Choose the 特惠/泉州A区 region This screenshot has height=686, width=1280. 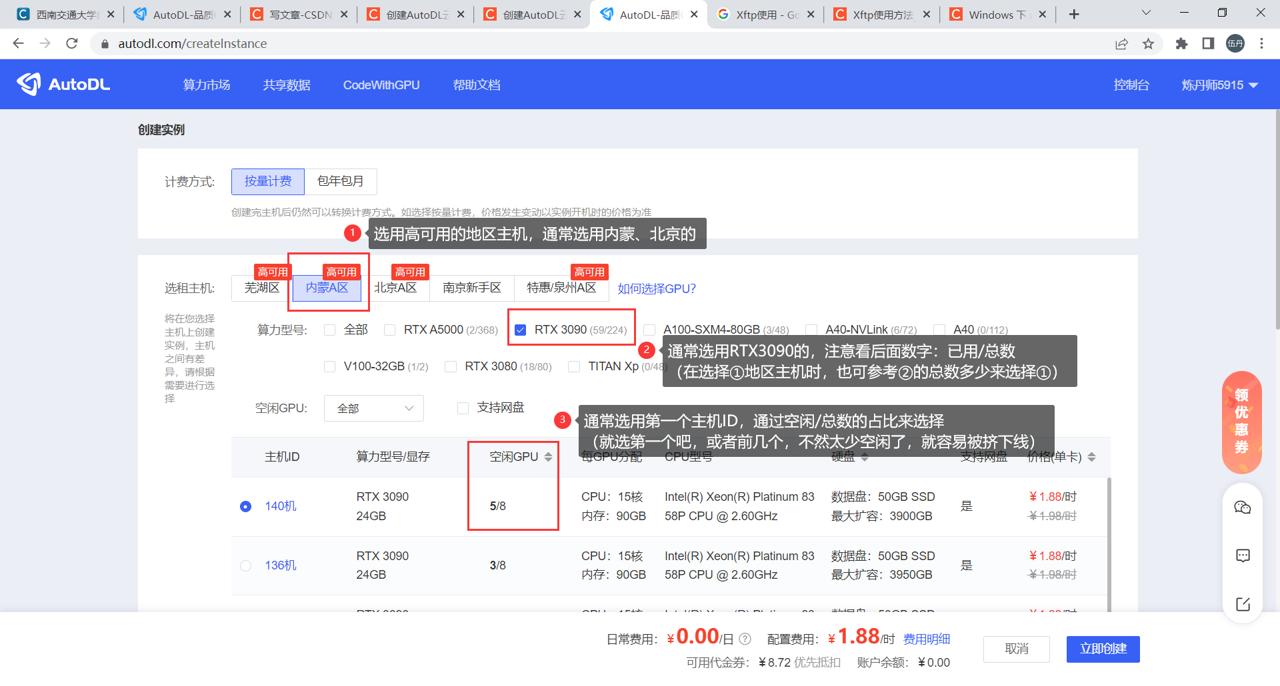[x=561, y=288]
